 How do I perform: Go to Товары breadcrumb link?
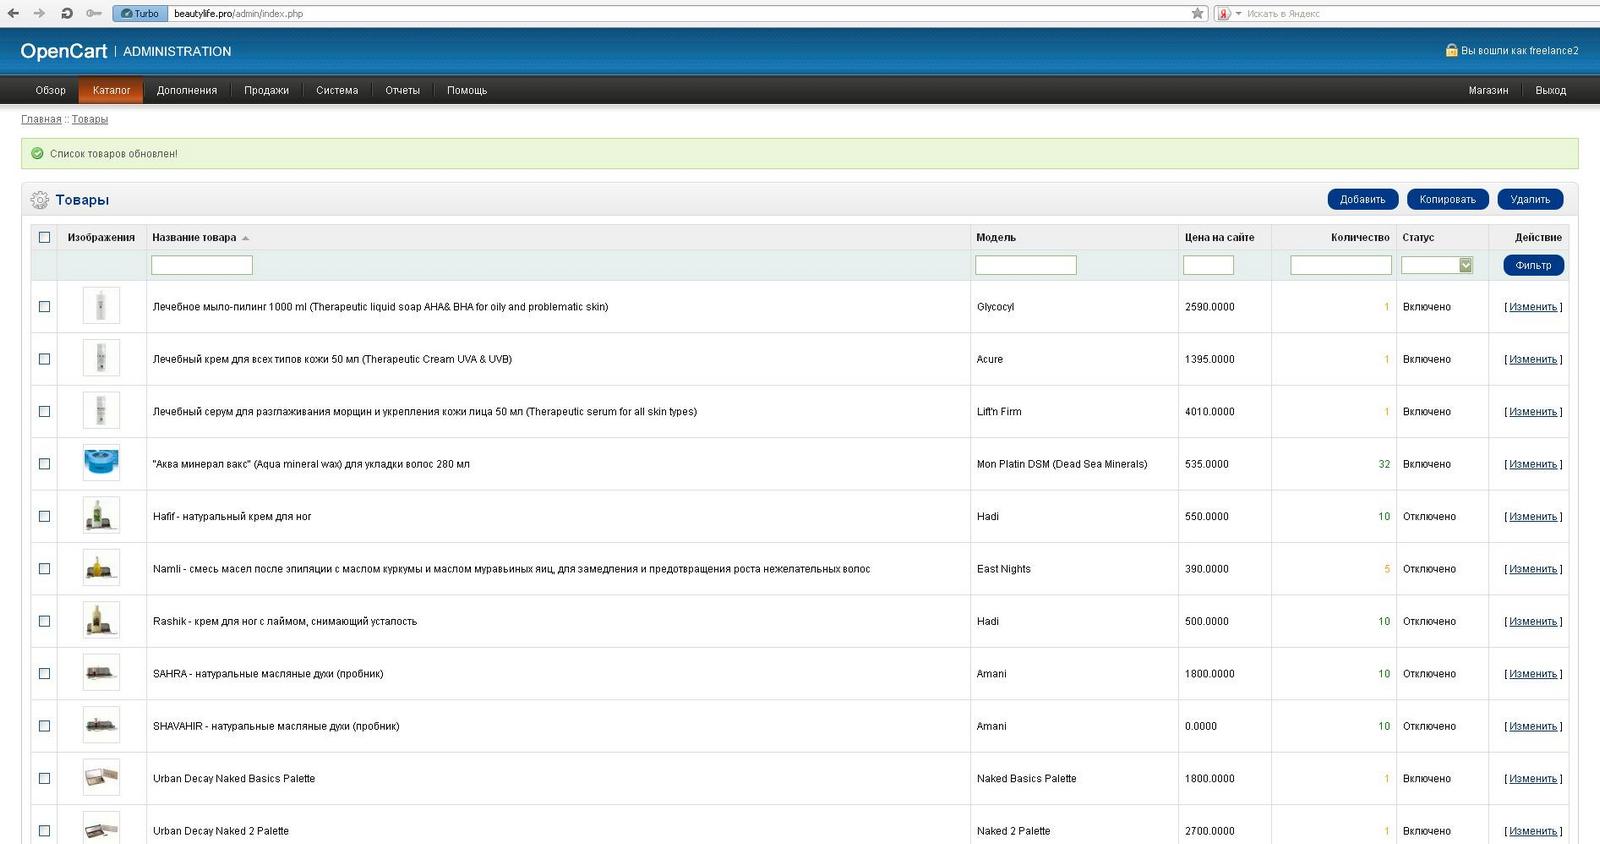[90, 119]
